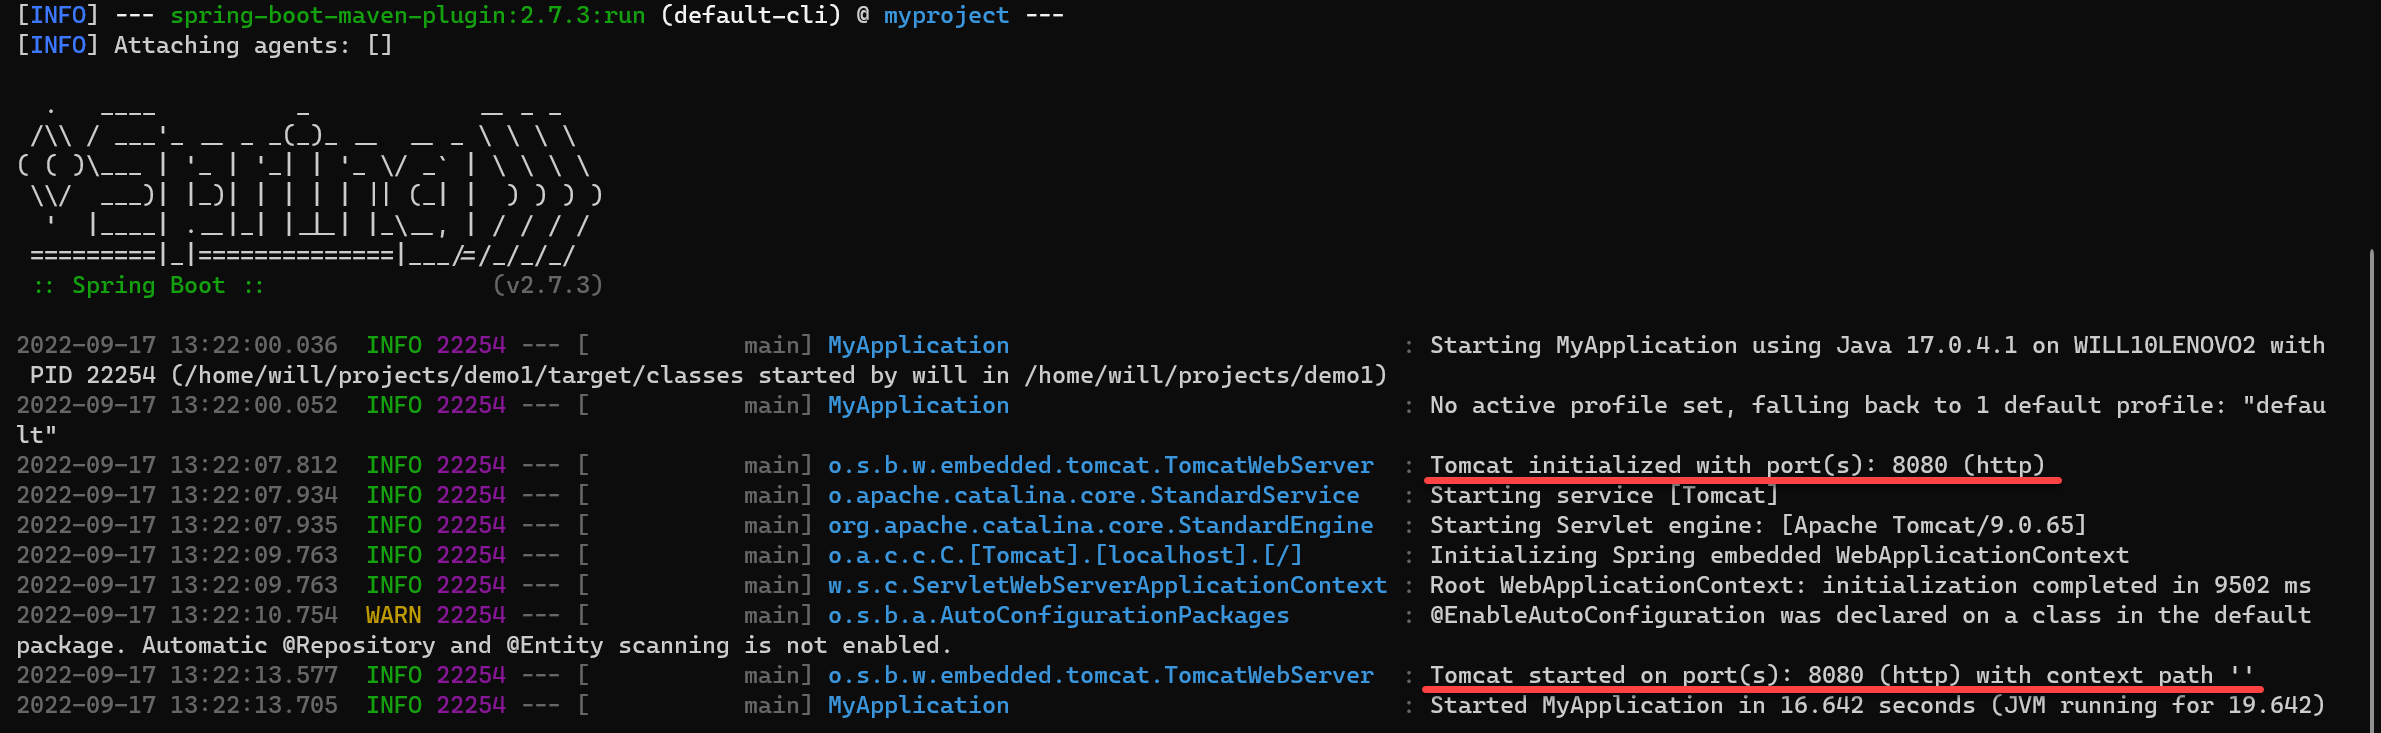2381x733 pixels.
Task: Click first MyApplication logger name
Action: [918, 345]
